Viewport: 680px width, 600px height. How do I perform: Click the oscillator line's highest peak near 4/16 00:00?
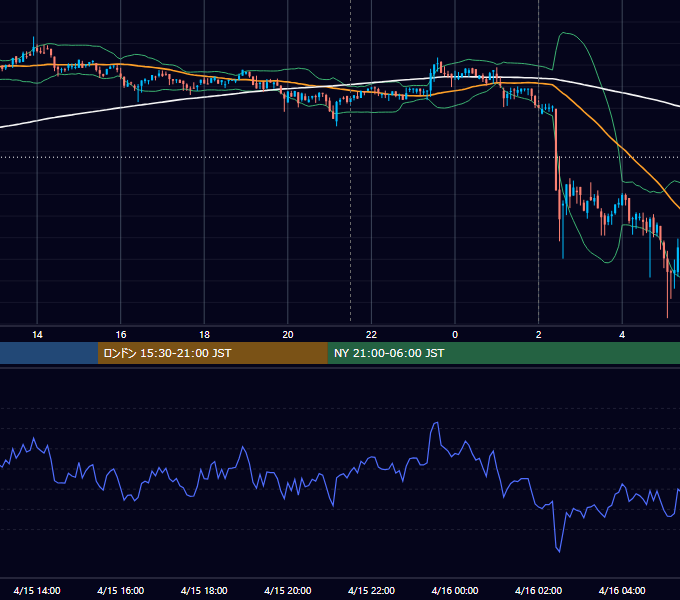coord(436,423)
